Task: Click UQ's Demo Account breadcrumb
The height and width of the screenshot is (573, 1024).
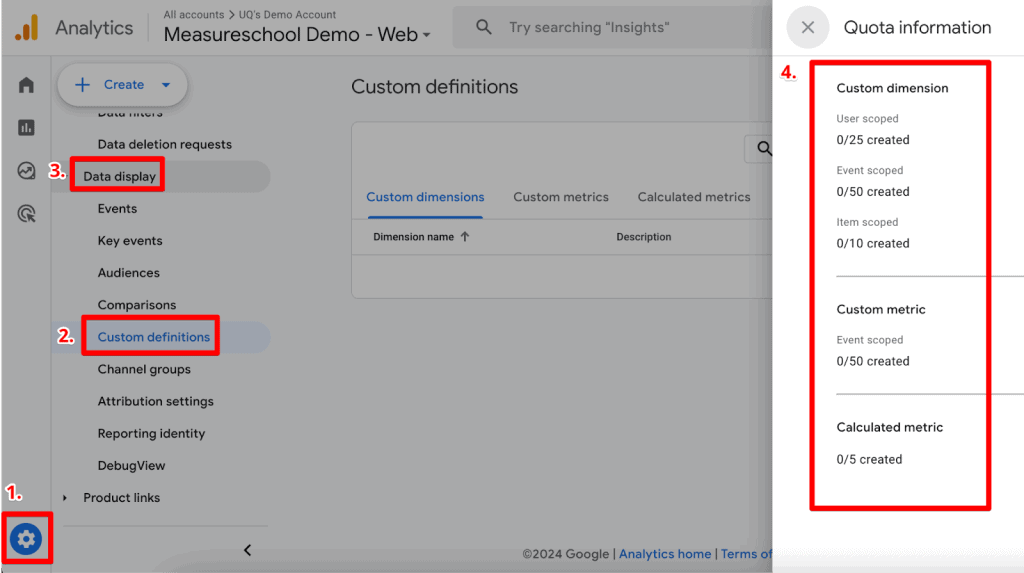Action: click(x=287, y=14)
